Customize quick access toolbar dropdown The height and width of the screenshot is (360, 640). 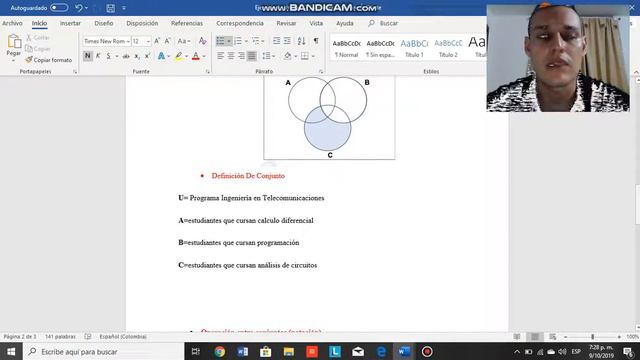[x=124, y=8]
